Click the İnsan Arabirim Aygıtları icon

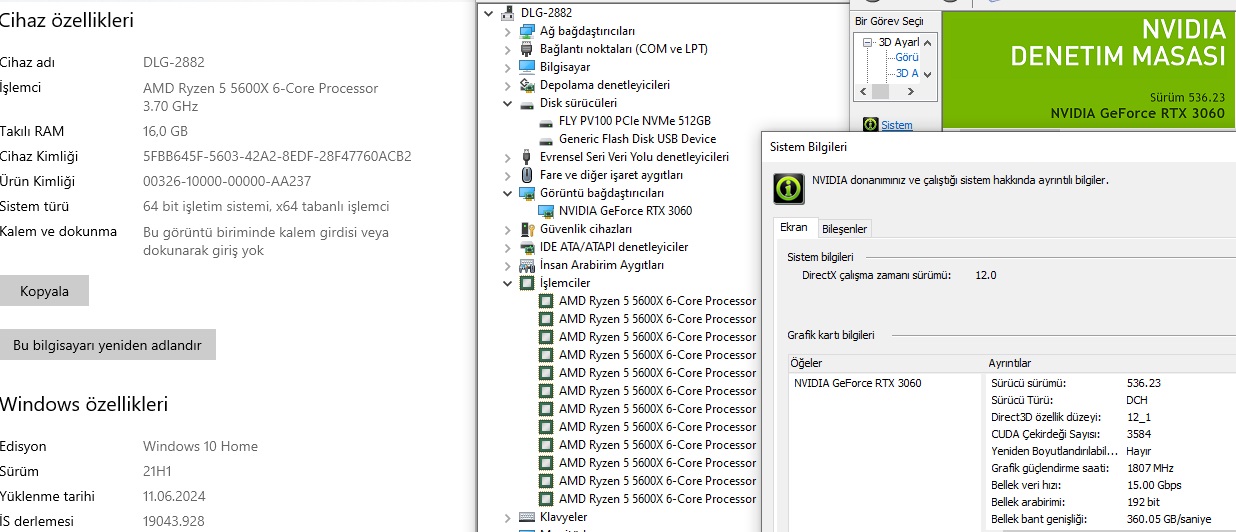point(527,265)
